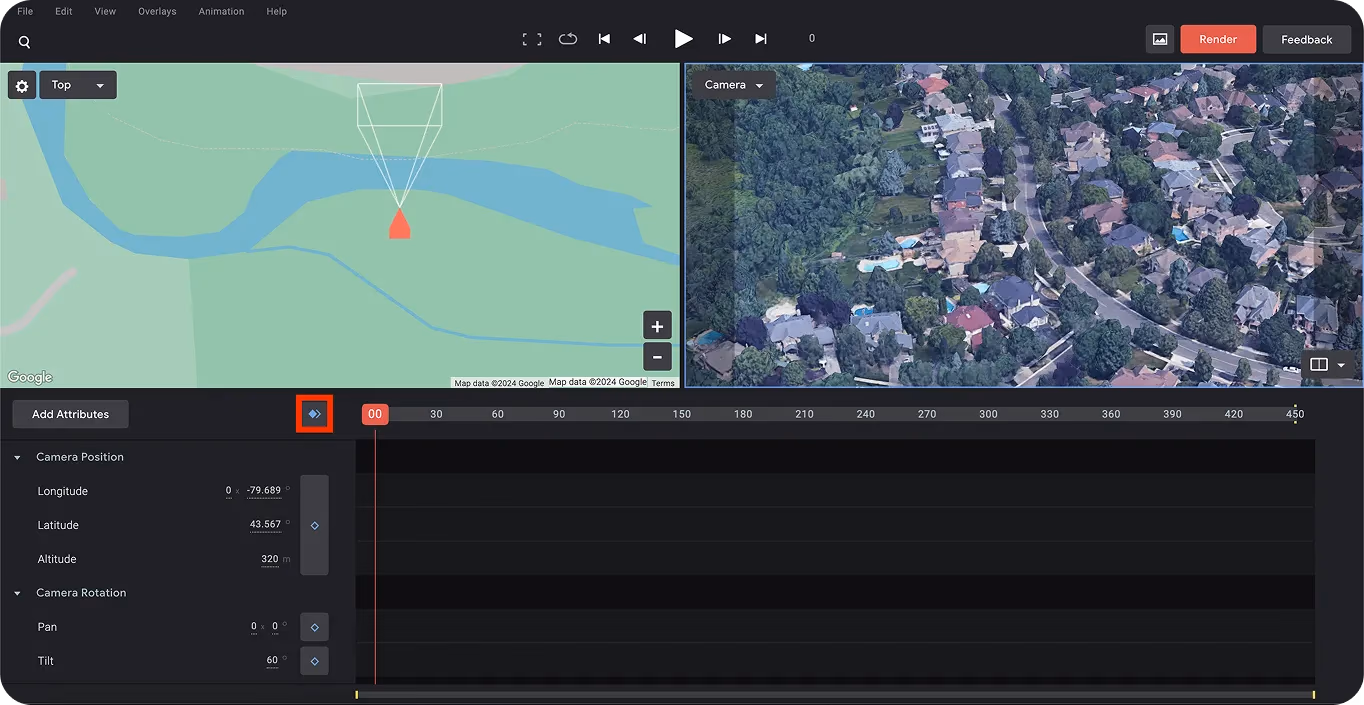Start playback with the play button
The width and height of the screenshot is (1364, 705).
pos(683,39)
